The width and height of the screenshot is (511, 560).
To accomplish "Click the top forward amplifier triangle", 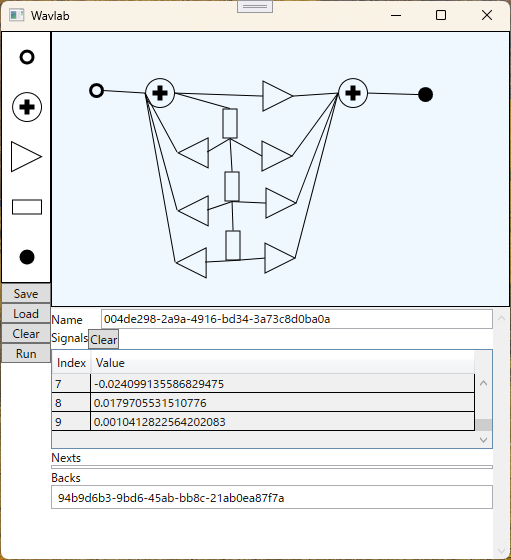I will point(277,96).
